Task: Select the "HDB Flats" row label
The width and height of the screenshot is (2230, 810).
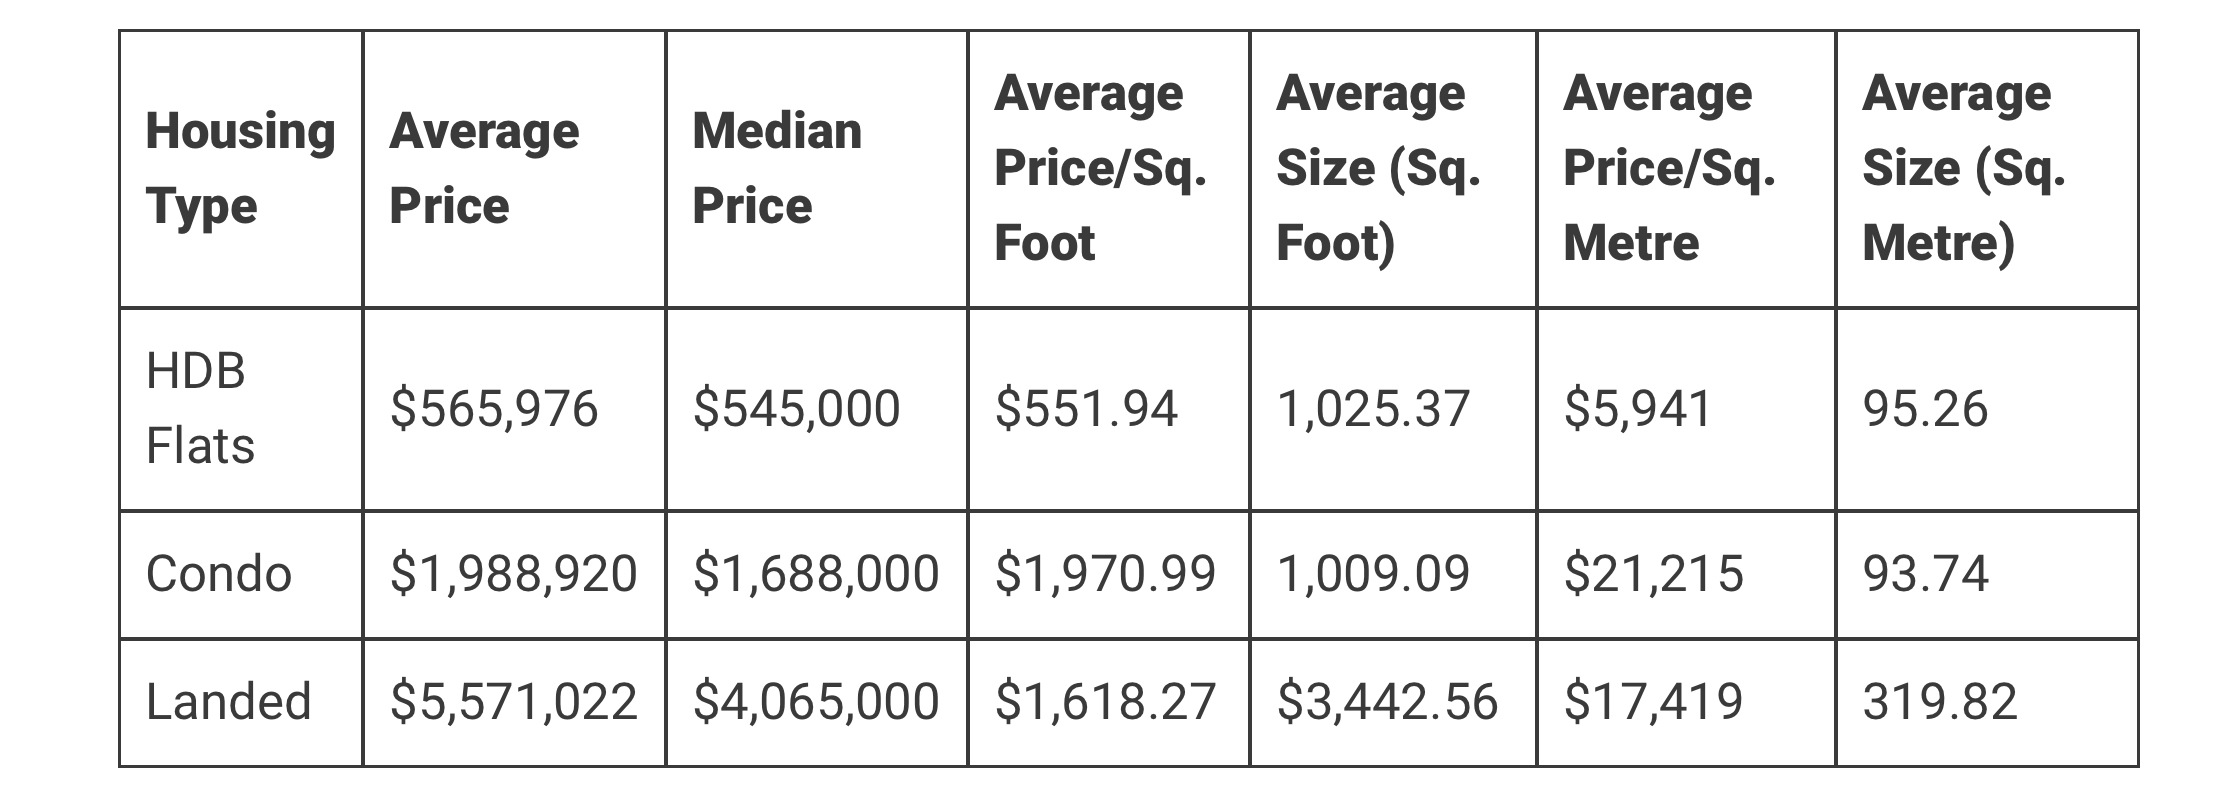Action: tap(200, 408)
